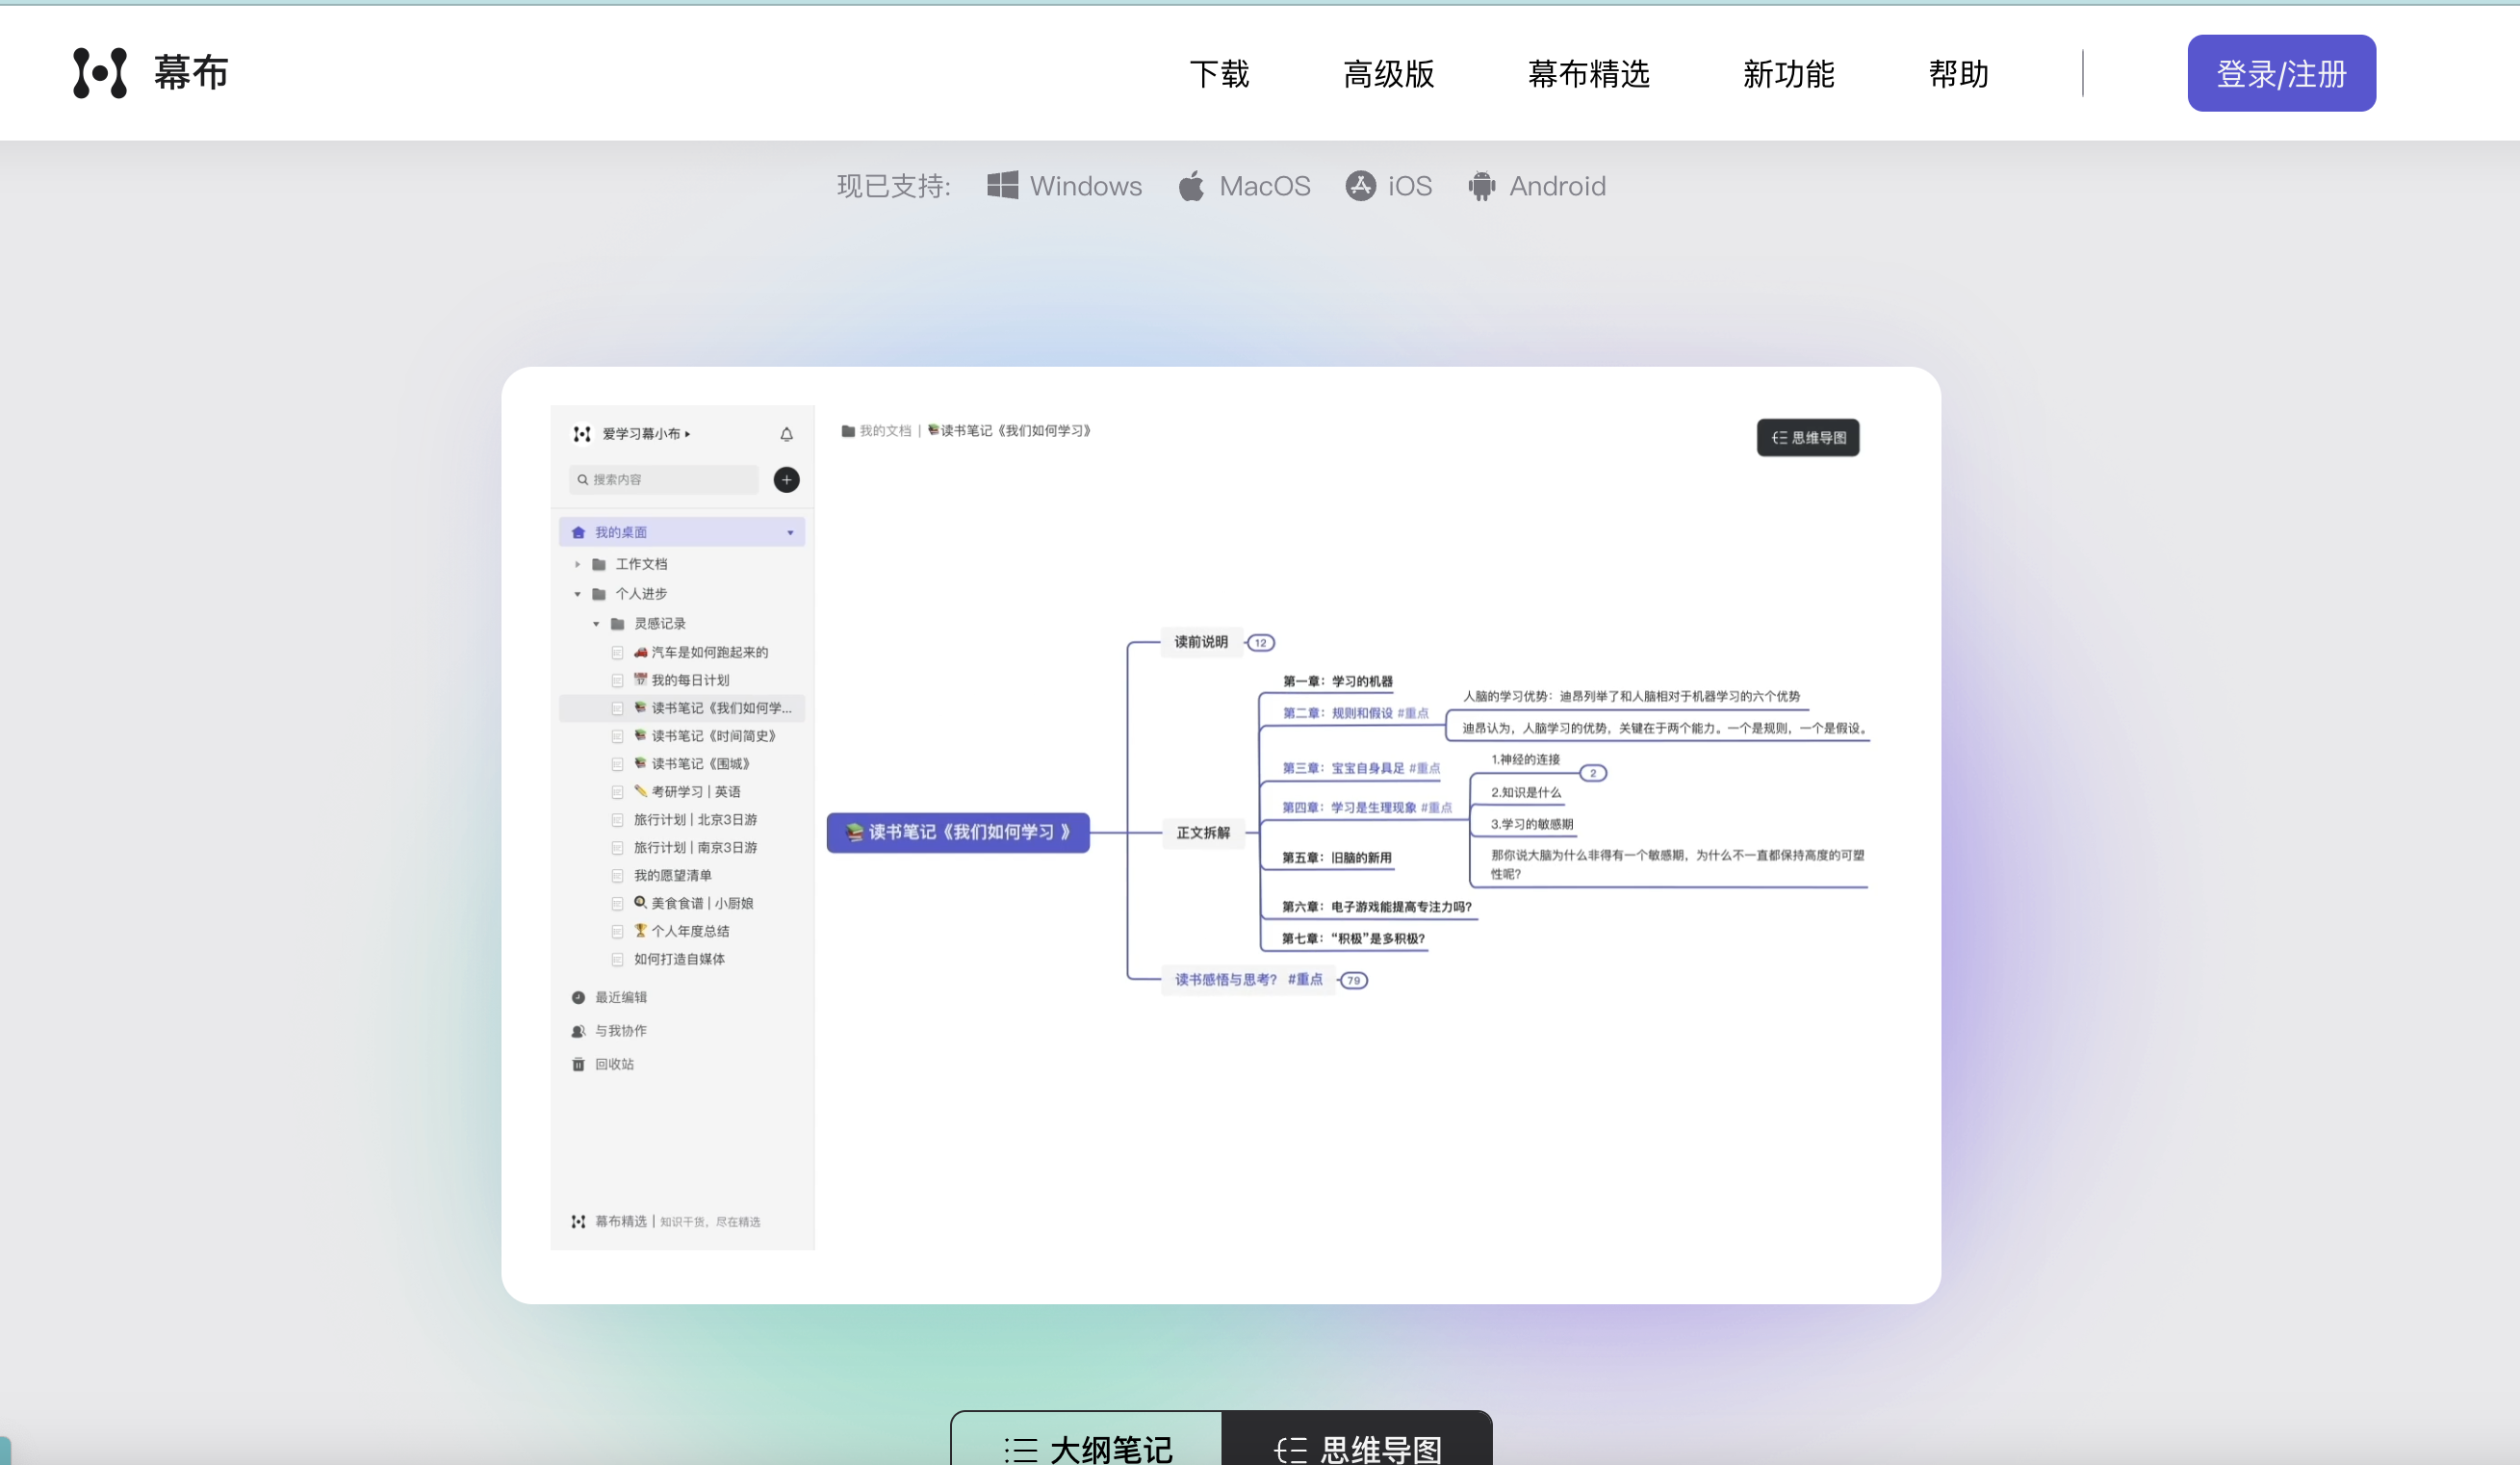Click the recycle bin 回收站 icon

pos(578,1064)
